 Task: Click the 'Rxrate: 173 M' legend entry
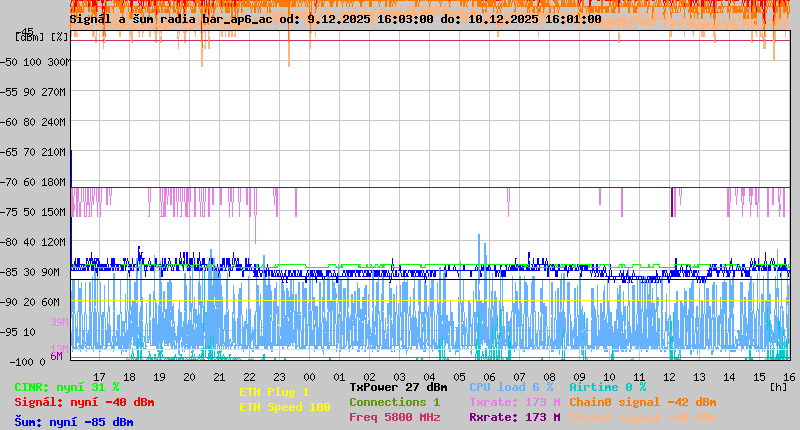coord(515,417)
